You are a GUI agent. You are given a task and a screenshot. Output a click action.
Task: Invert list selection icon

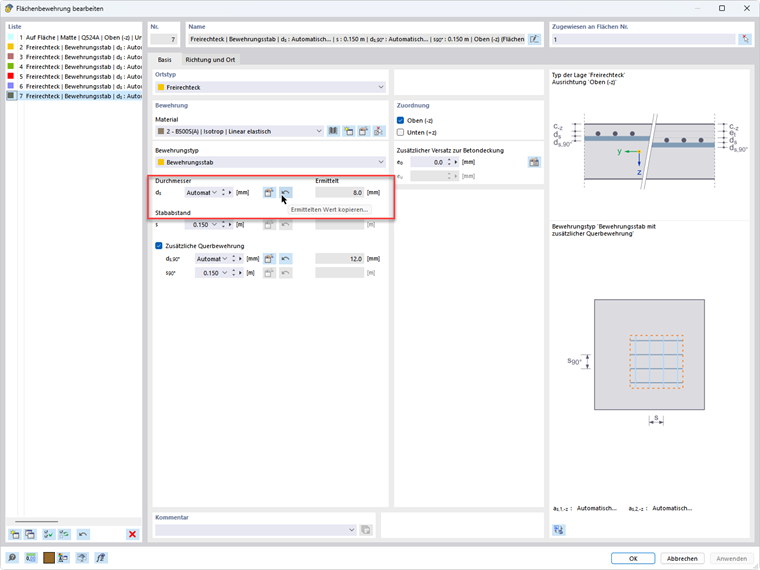point(64,534)
